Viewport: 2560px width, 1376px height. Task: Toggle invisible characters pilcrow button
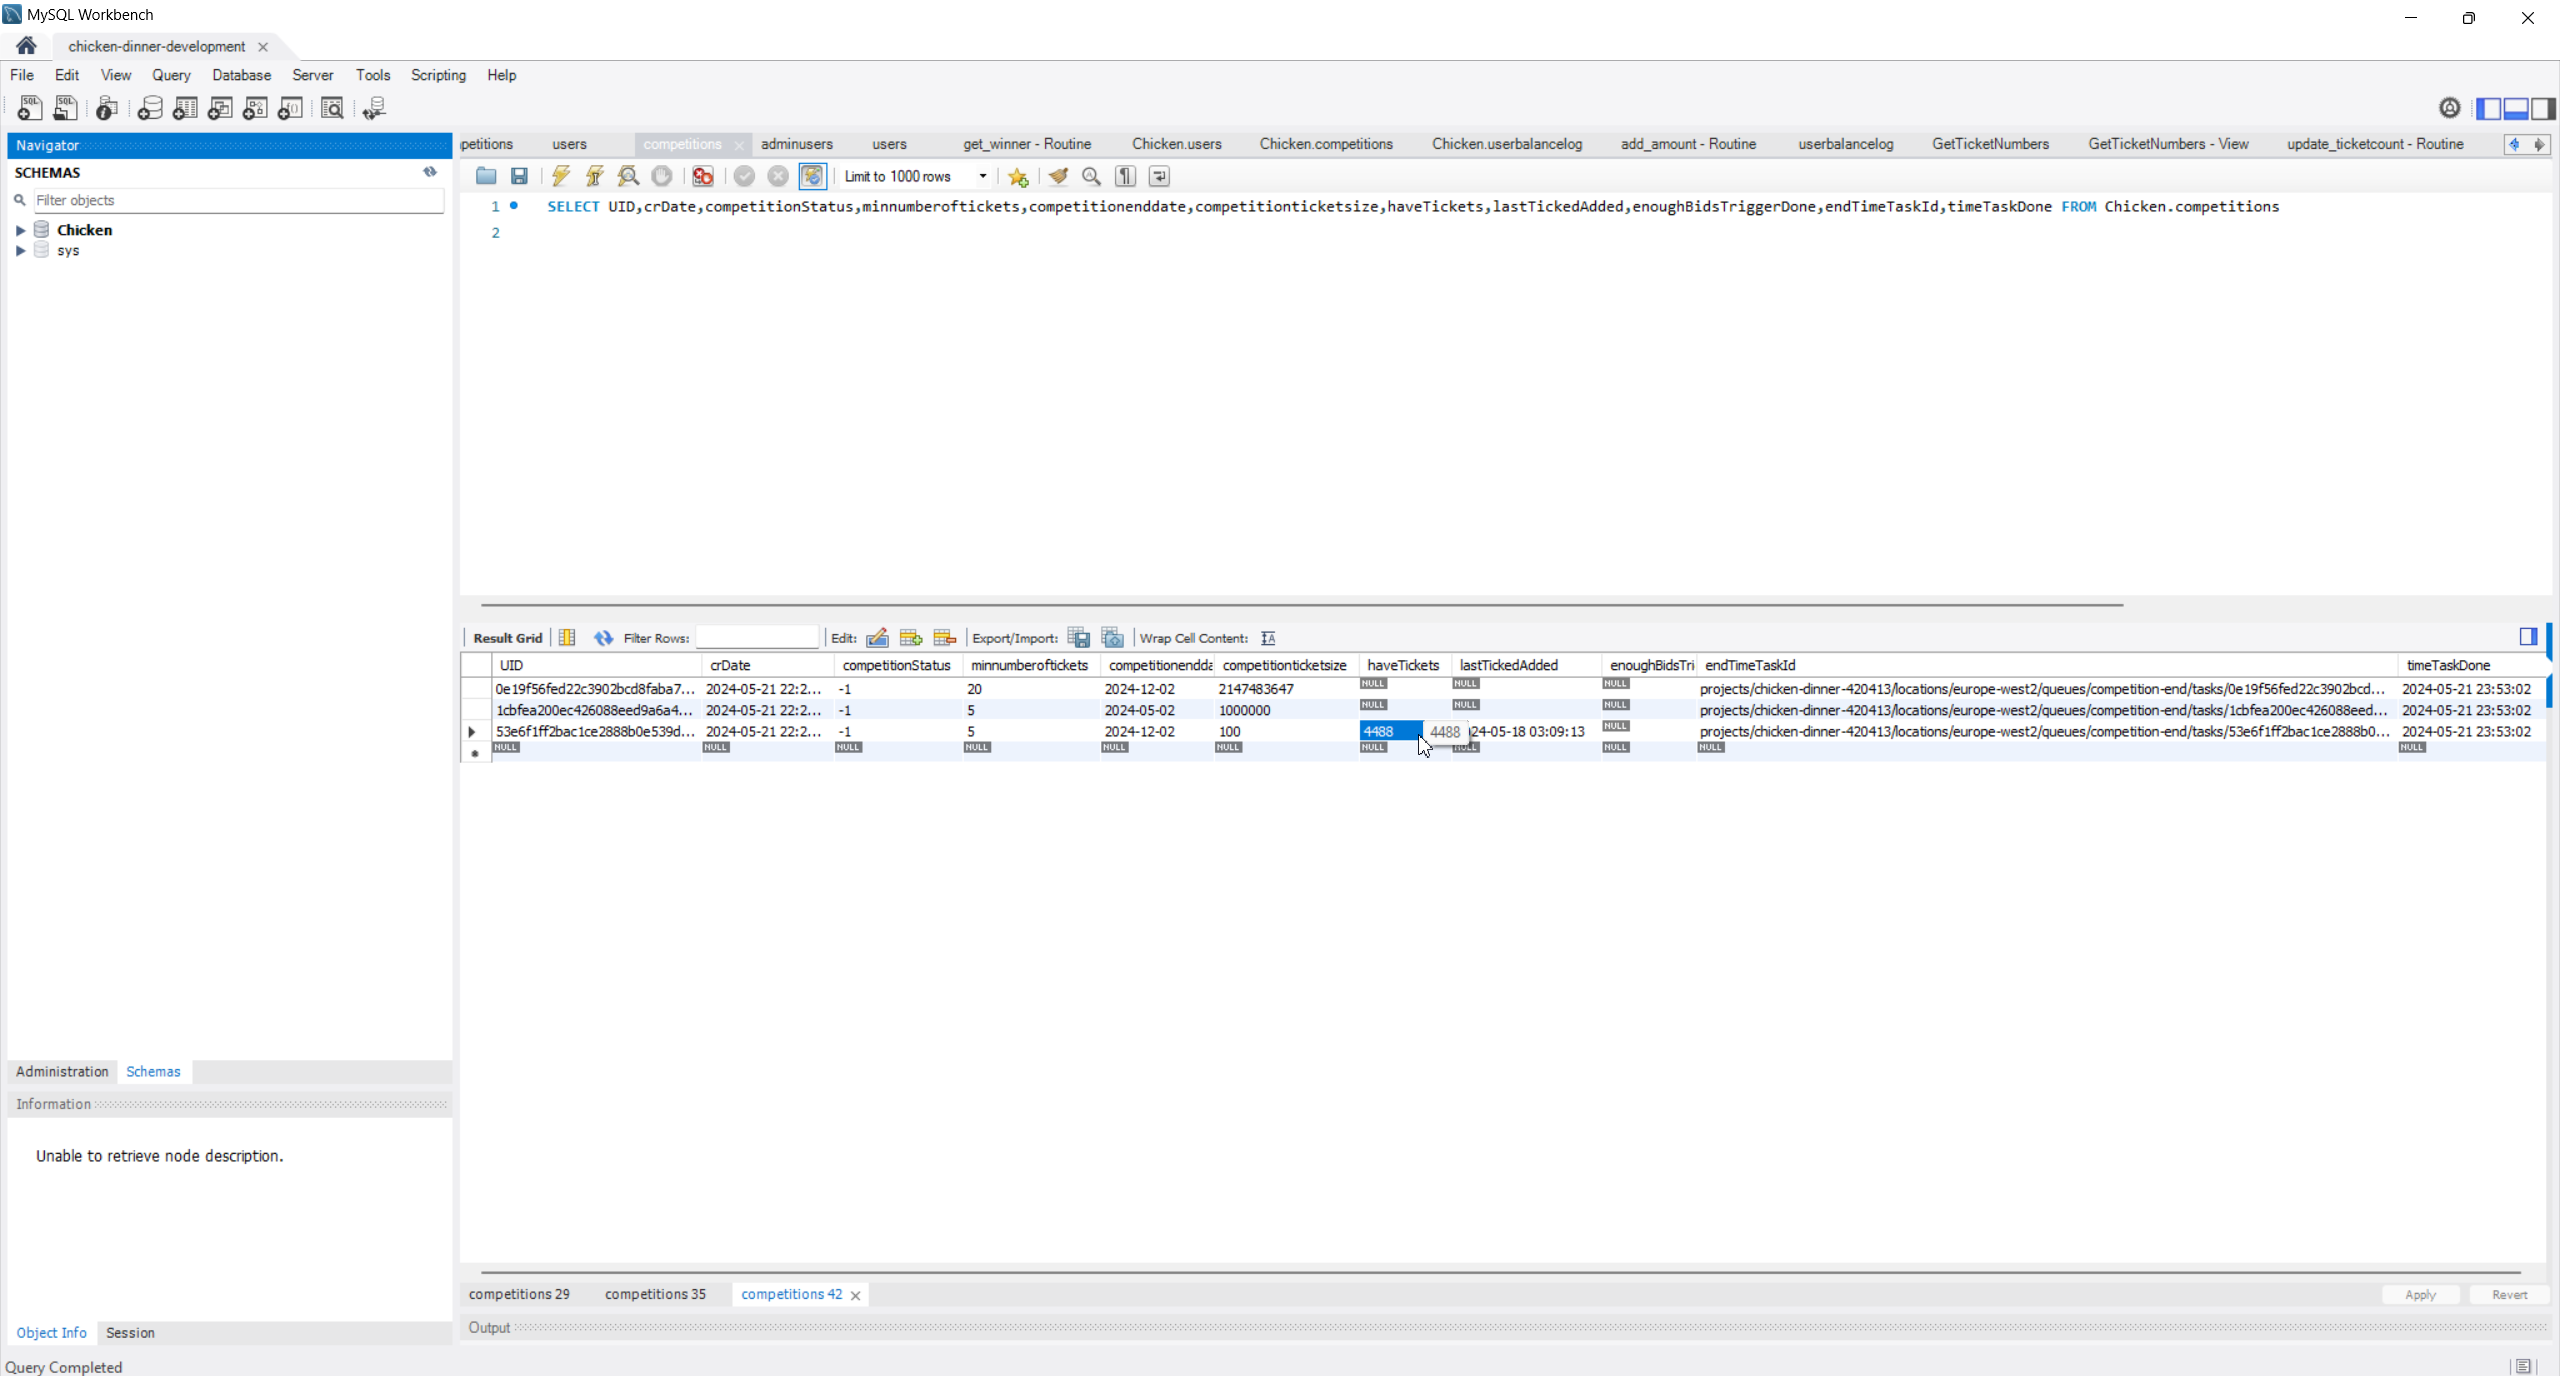(x=1126, y=176)
